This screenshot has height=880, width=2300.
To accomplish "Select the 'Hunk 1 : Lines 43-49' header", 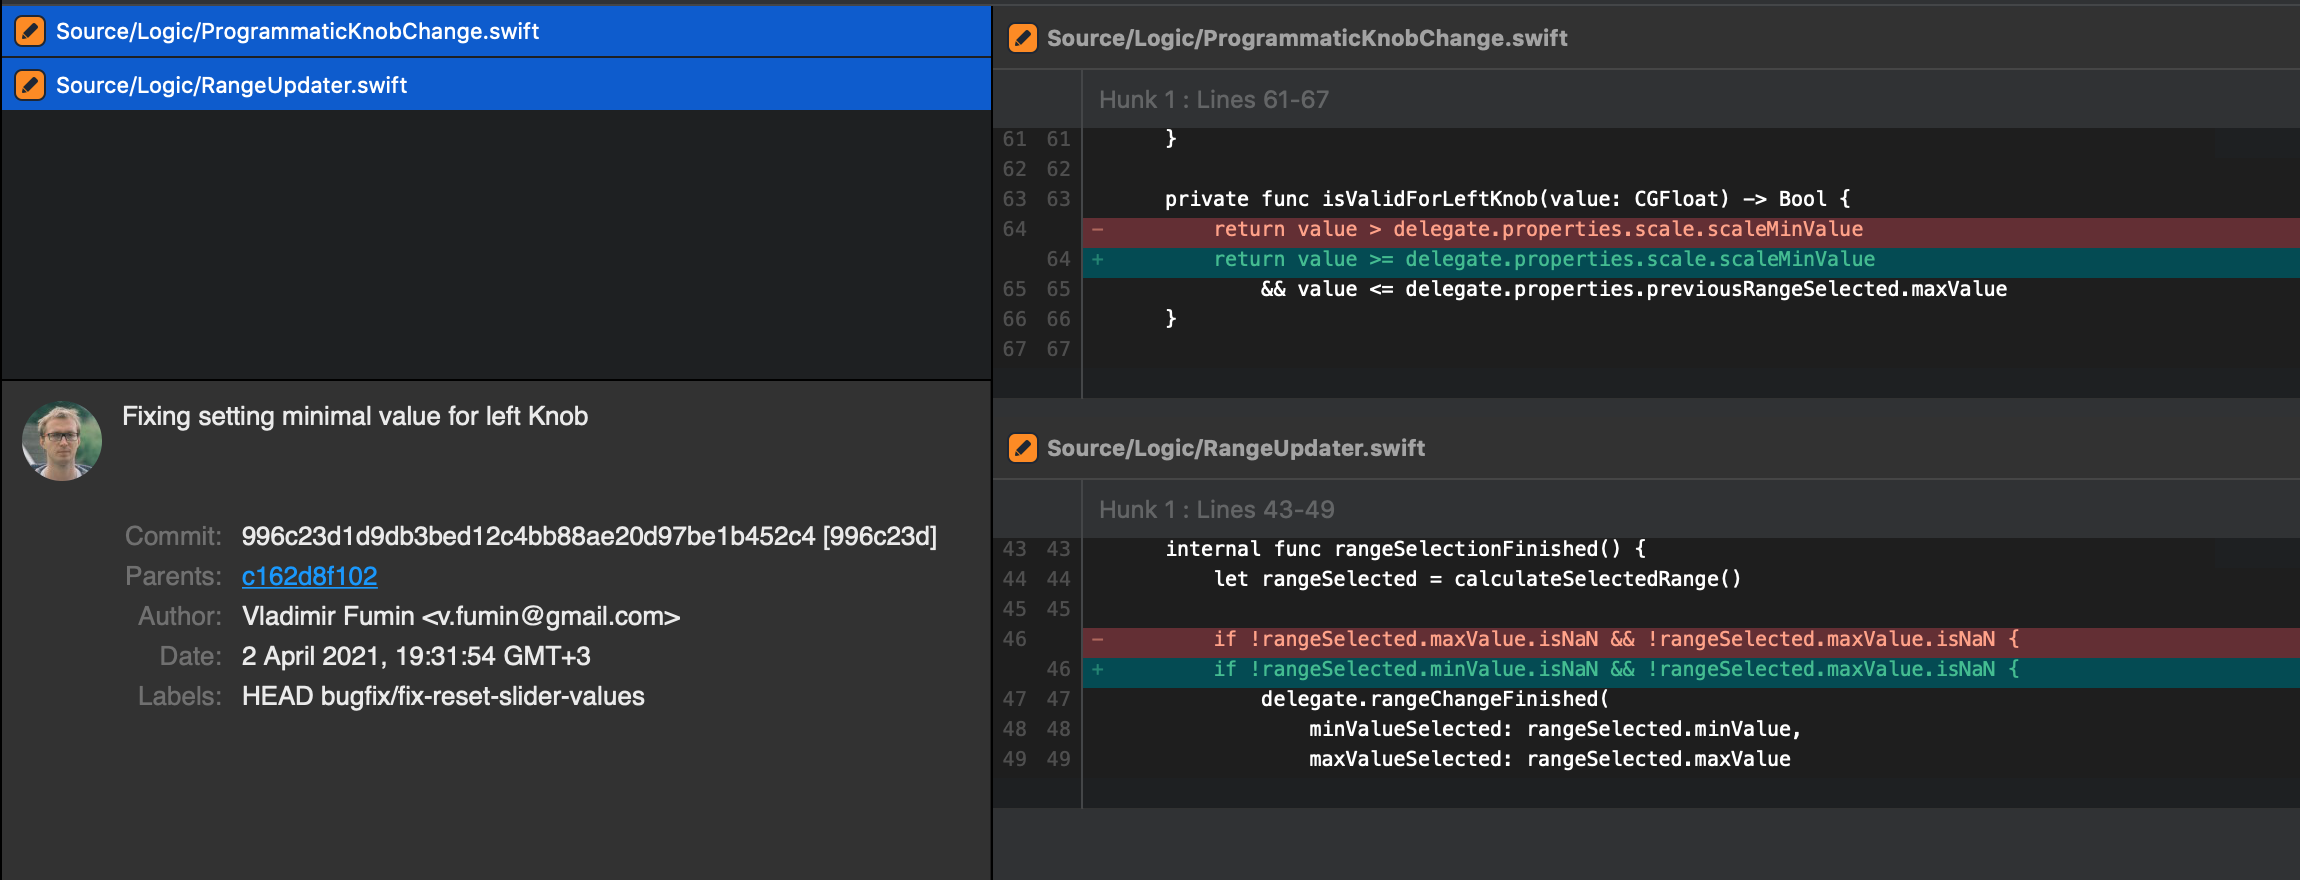I will [x=1216, y=510].
